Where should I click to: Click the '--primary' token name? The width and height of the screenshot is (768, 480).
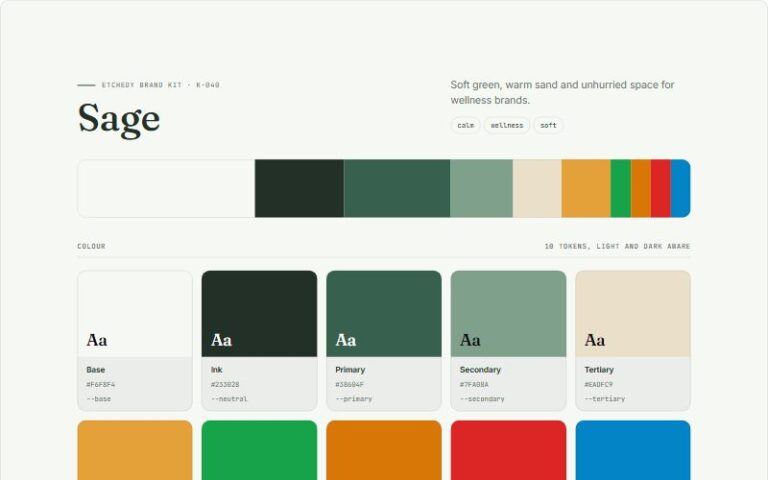354,399
